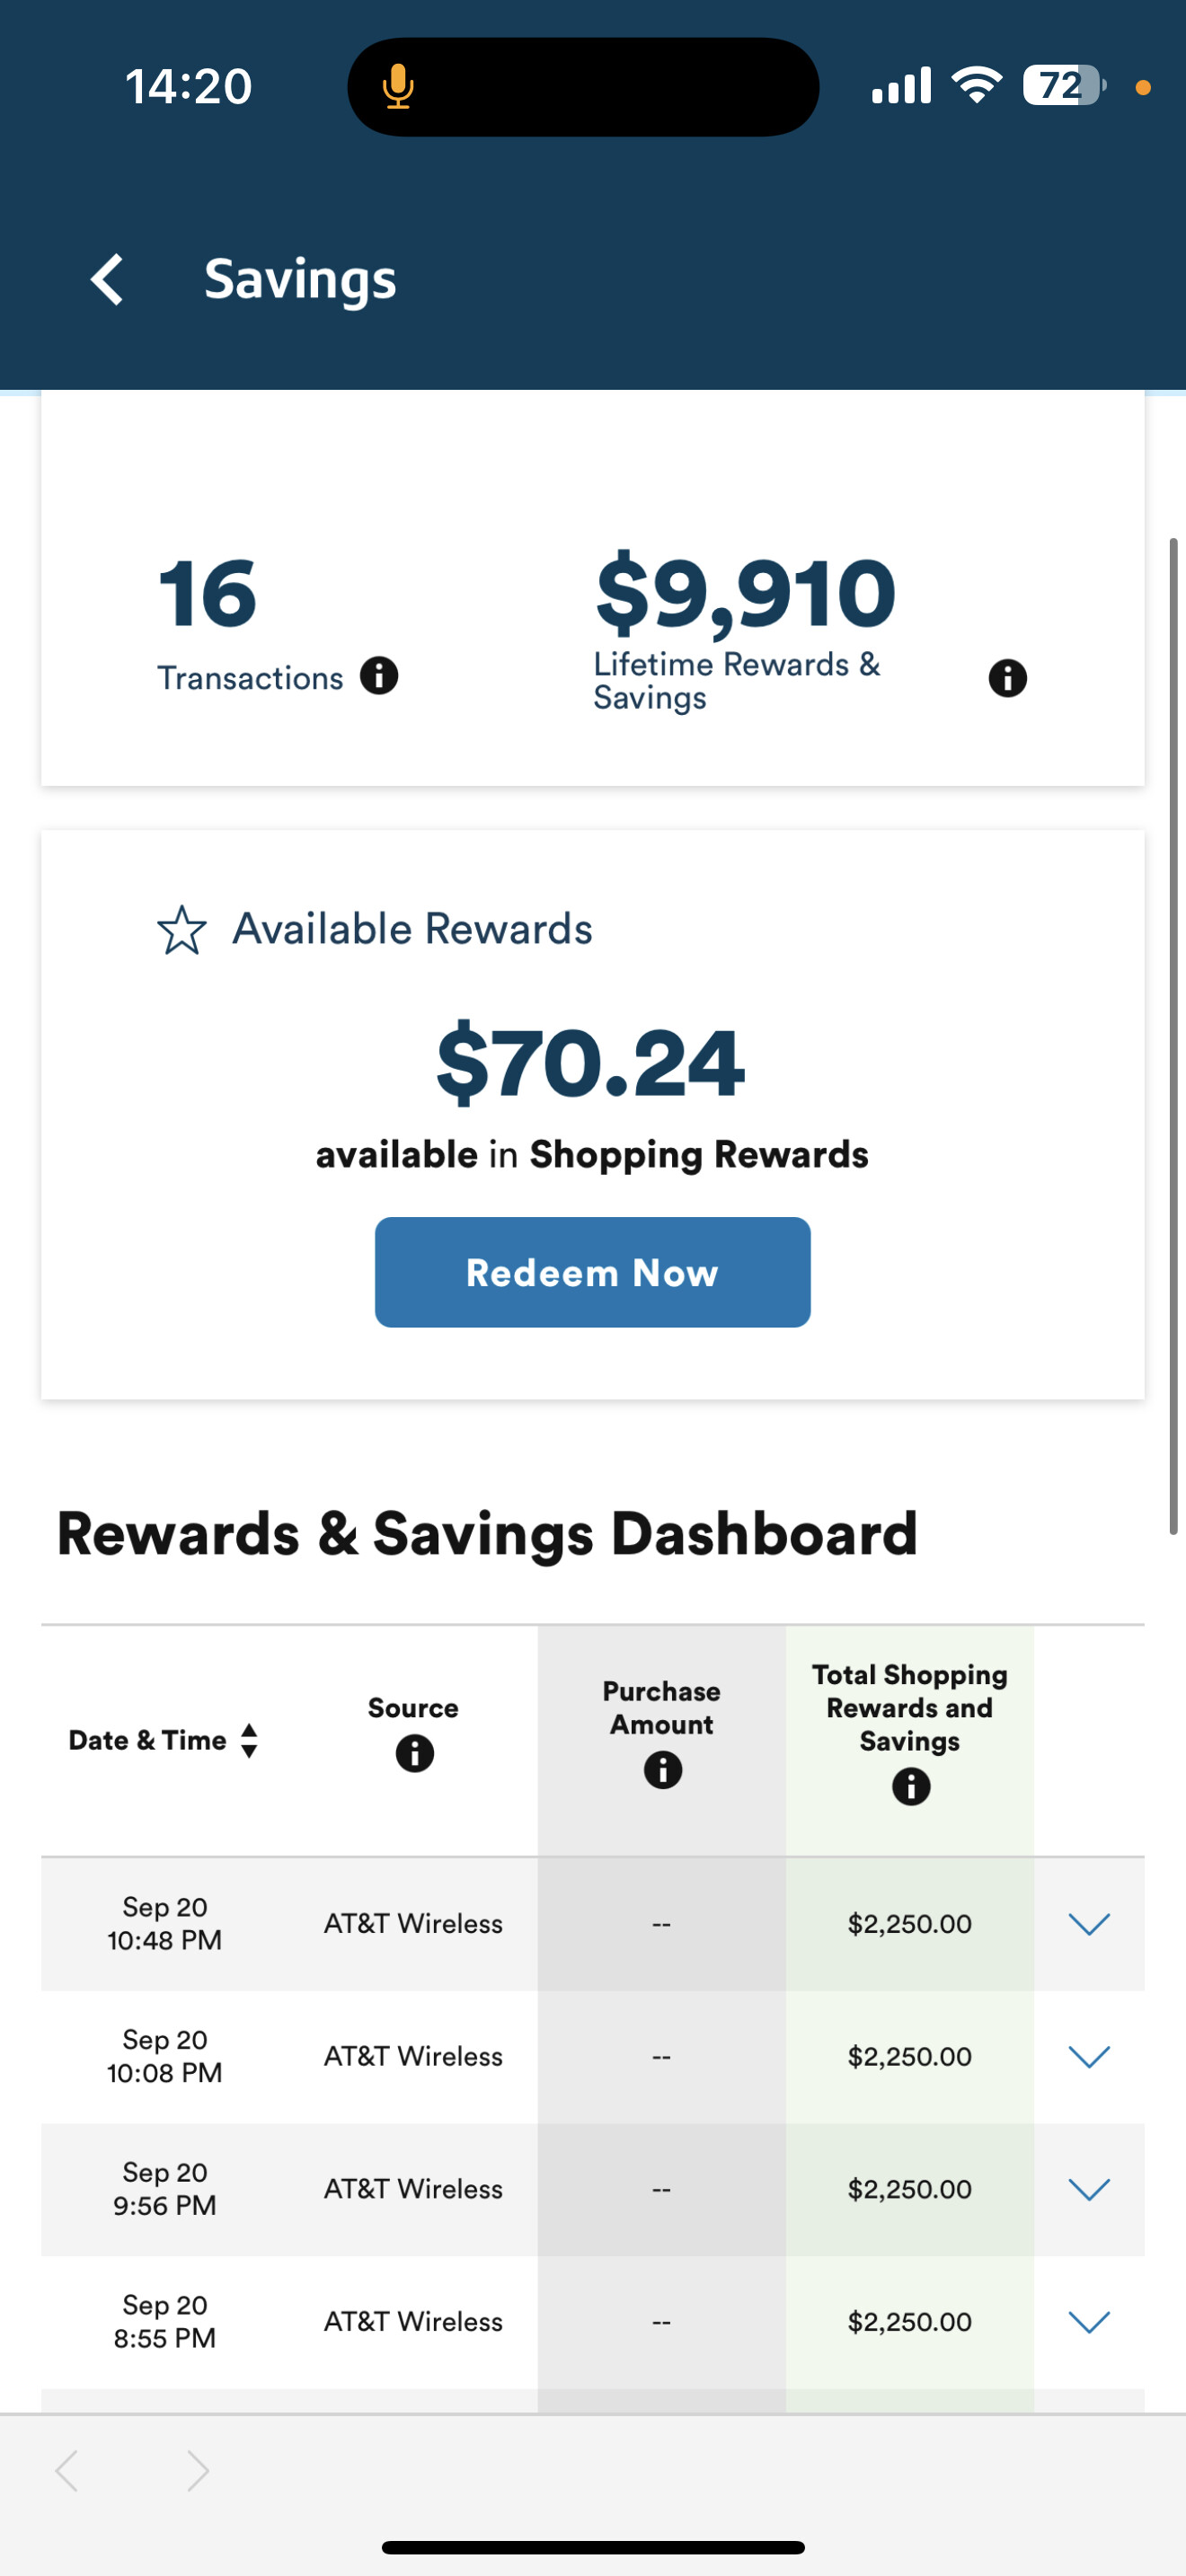Navigate browser forward with bottom chevron
Viewport: 1186px width, 2576px height.
[x=198, y=2471]
